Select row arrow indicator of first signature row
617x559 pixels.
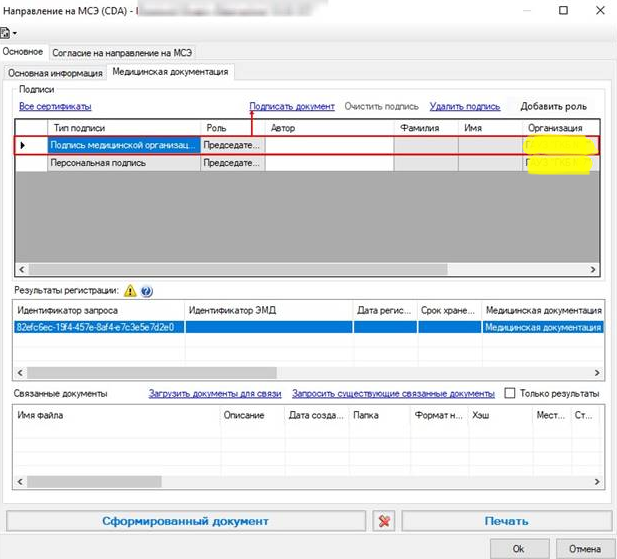[x=23, y=145]
